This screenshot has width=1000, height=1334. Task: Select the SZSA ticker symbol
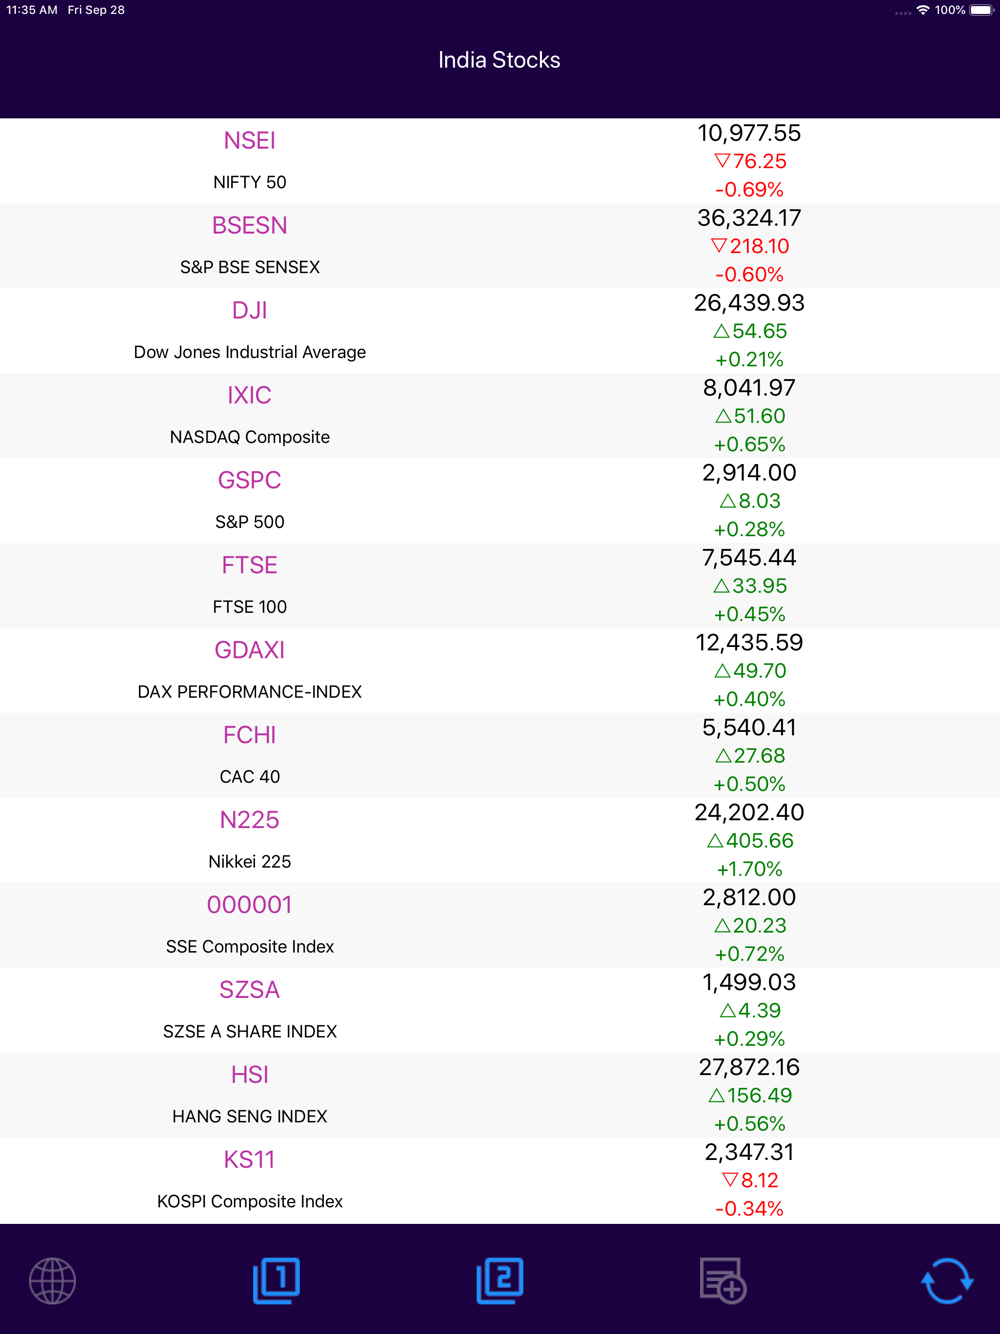tap(250, 990)
